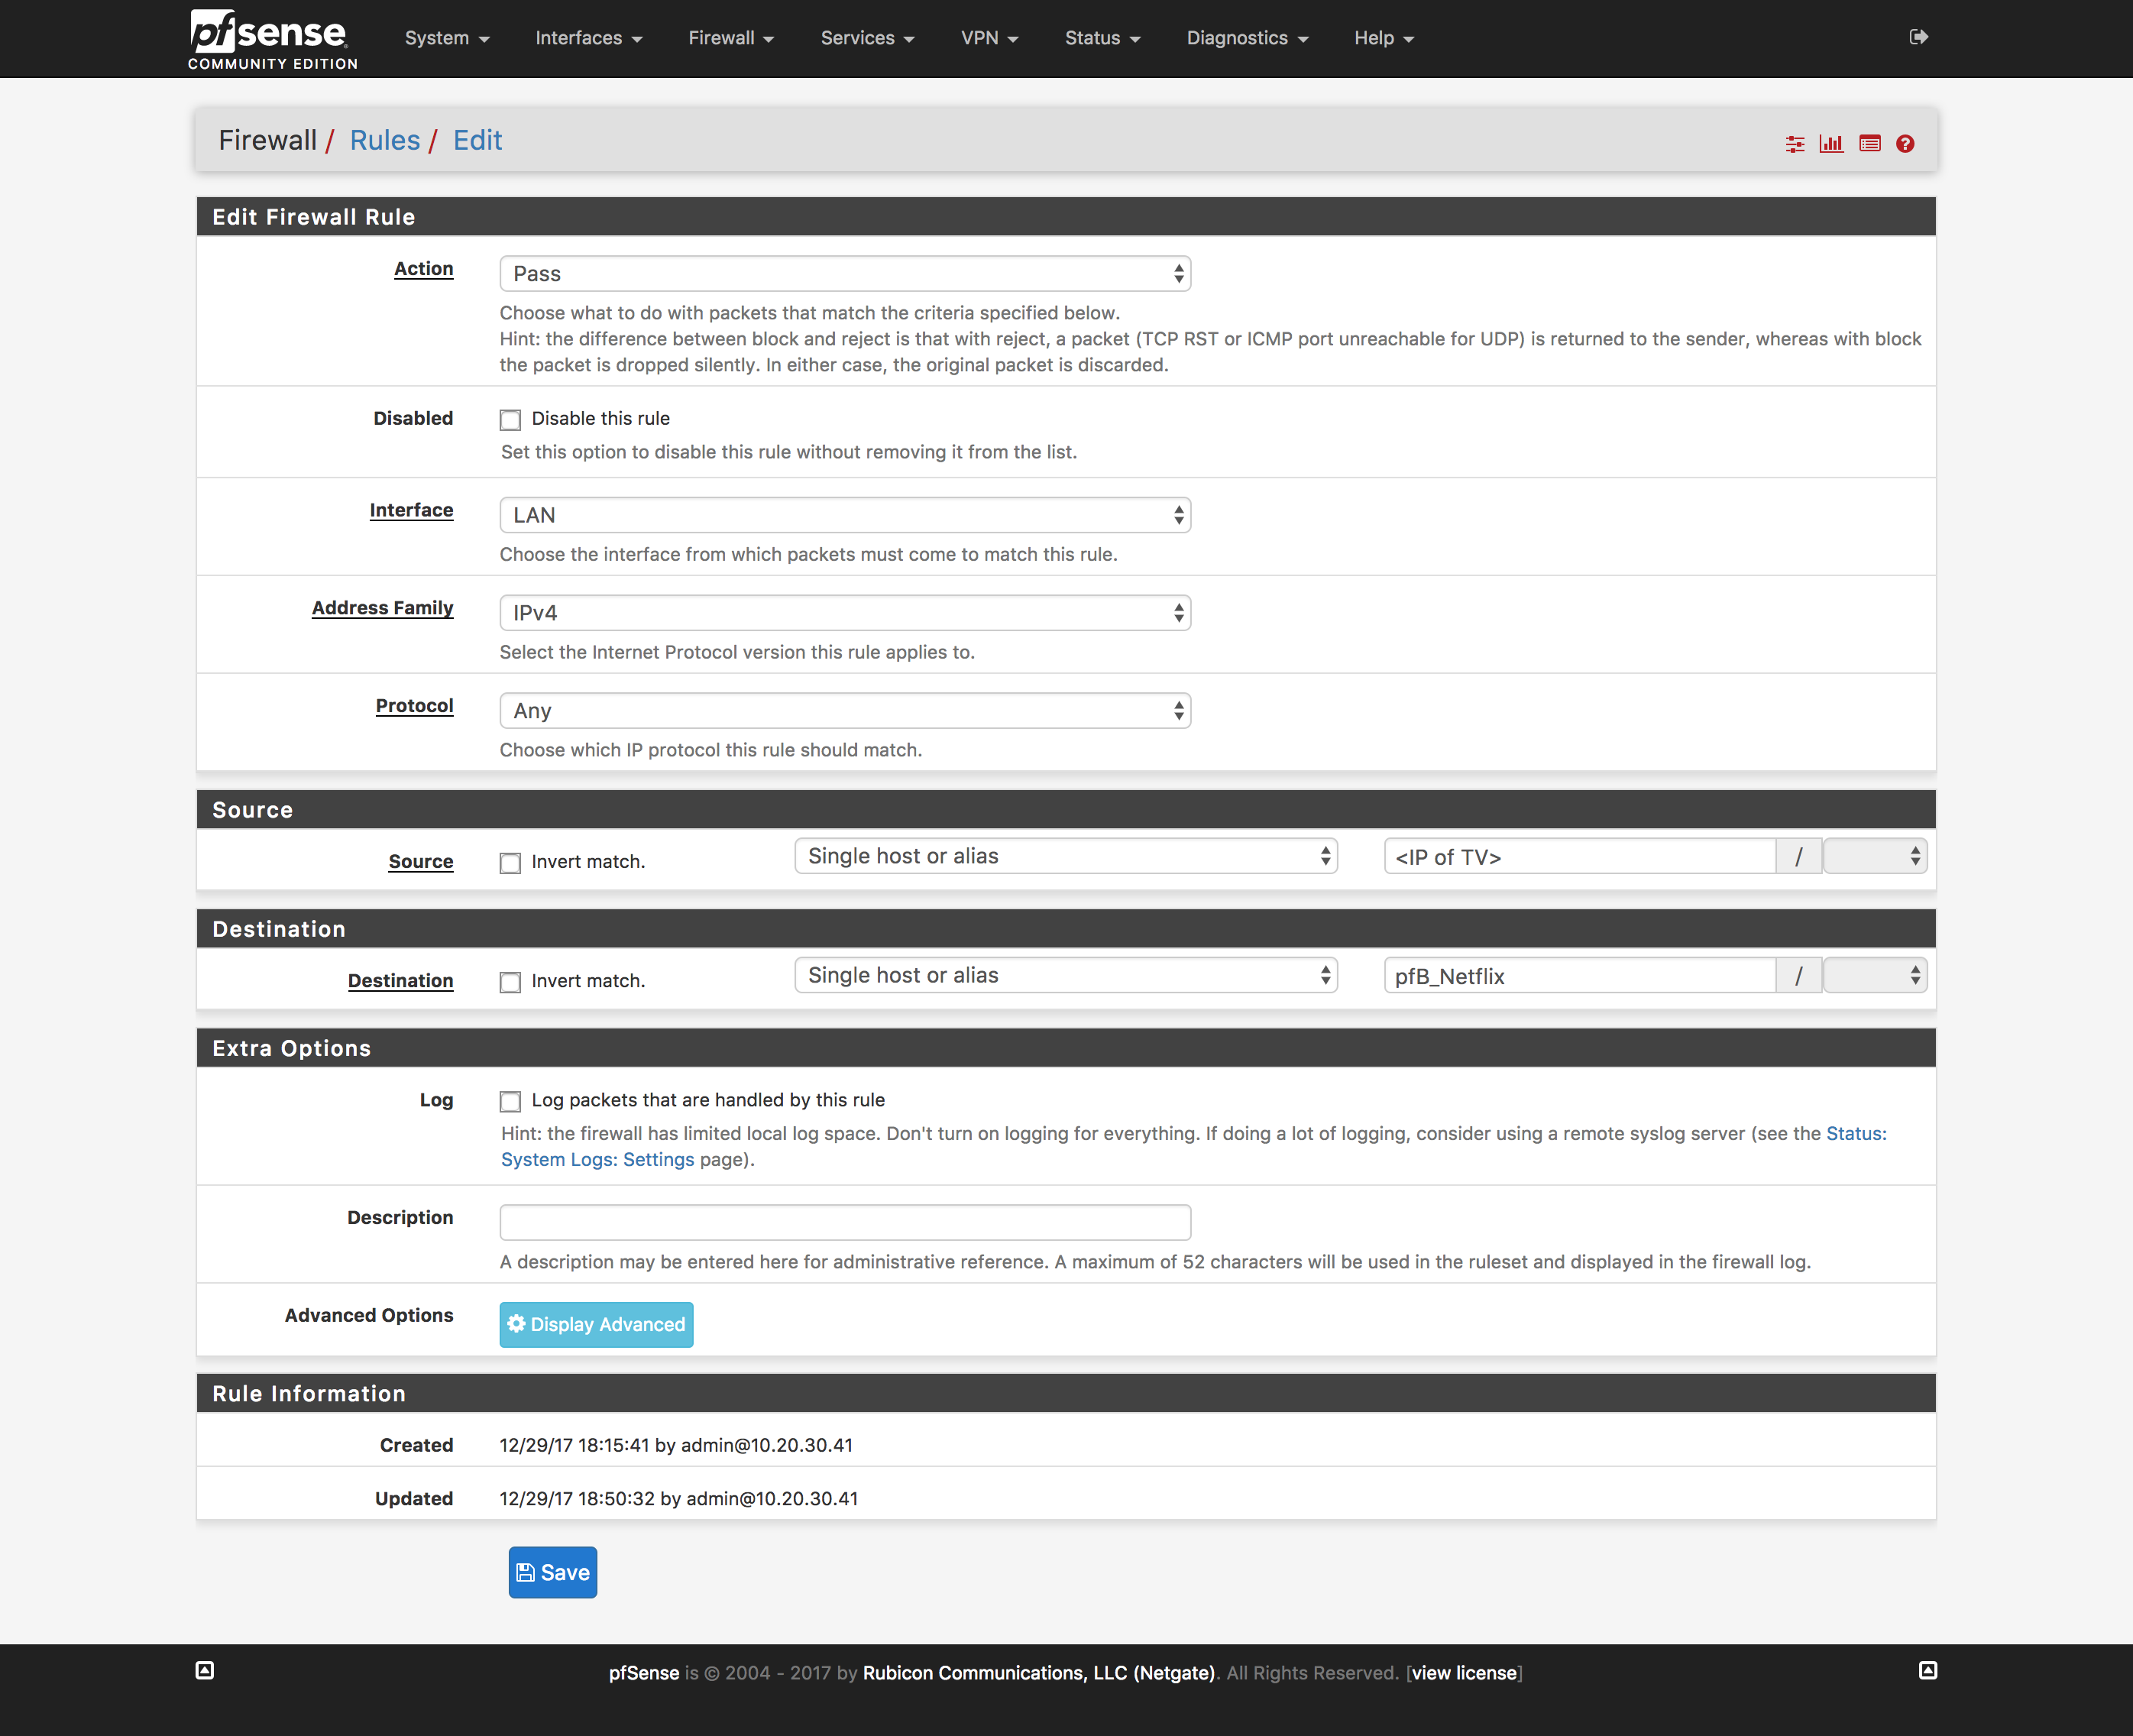Click the states summary chart icon

coord(1832,143)
